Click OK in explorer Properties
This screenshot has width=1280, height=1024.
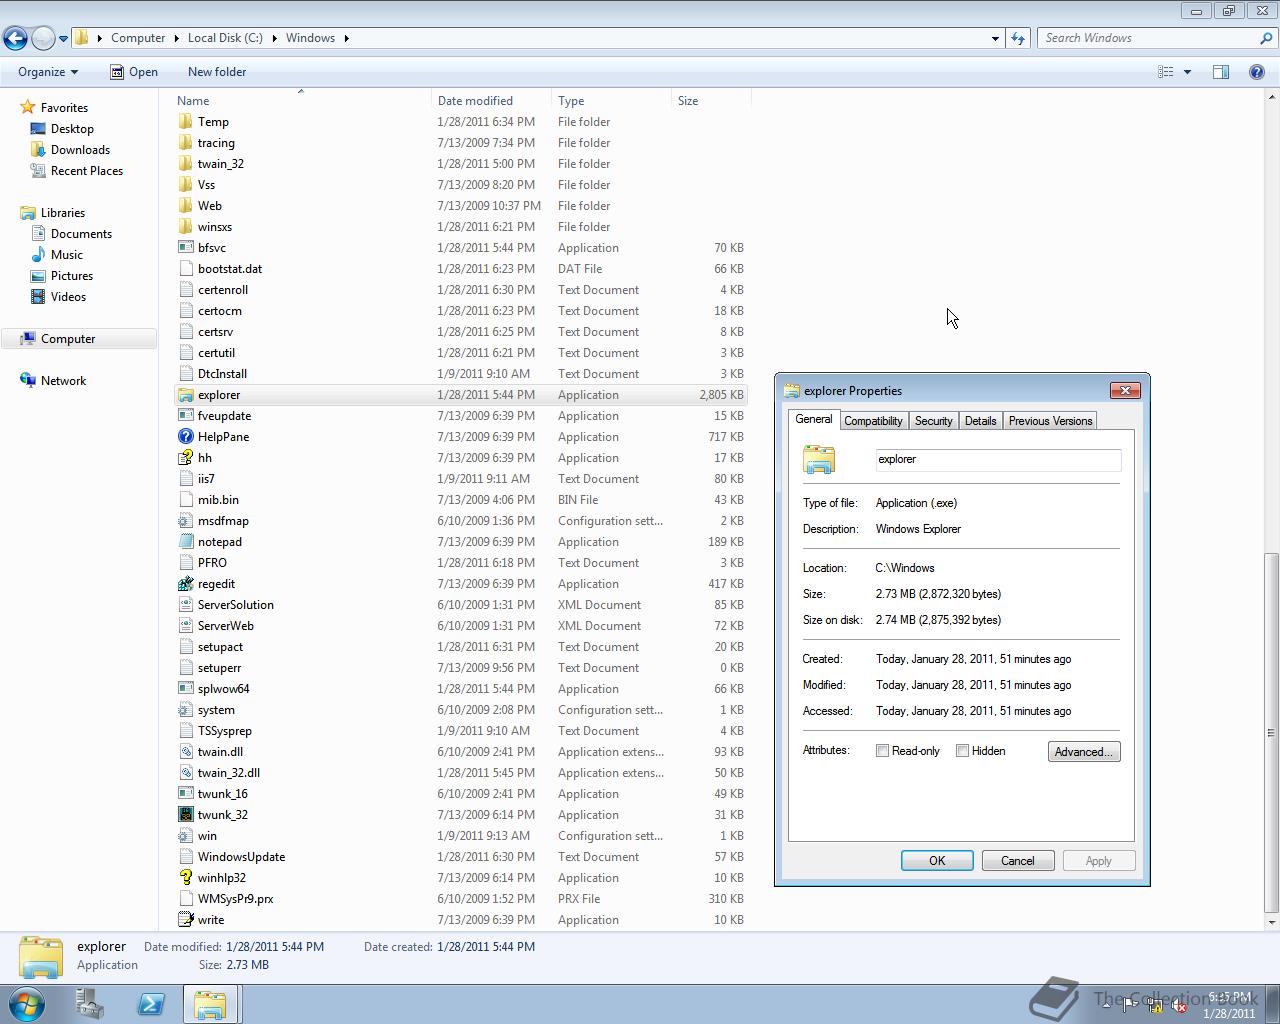coord(937,861)
